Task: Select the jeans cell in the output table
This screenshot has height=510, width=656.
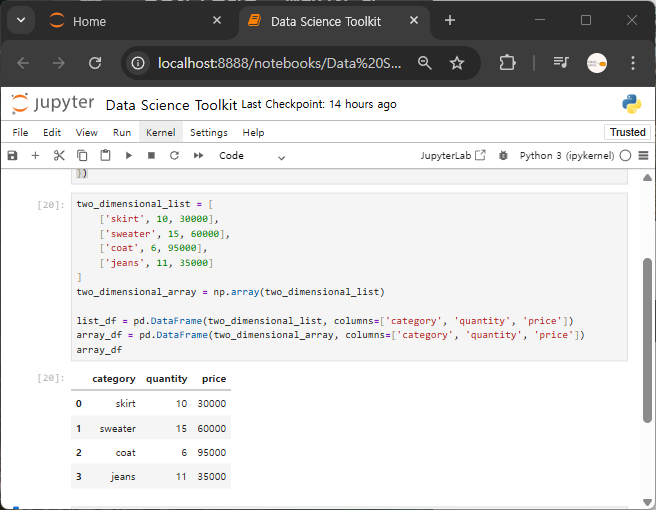Action: (123, 477)
